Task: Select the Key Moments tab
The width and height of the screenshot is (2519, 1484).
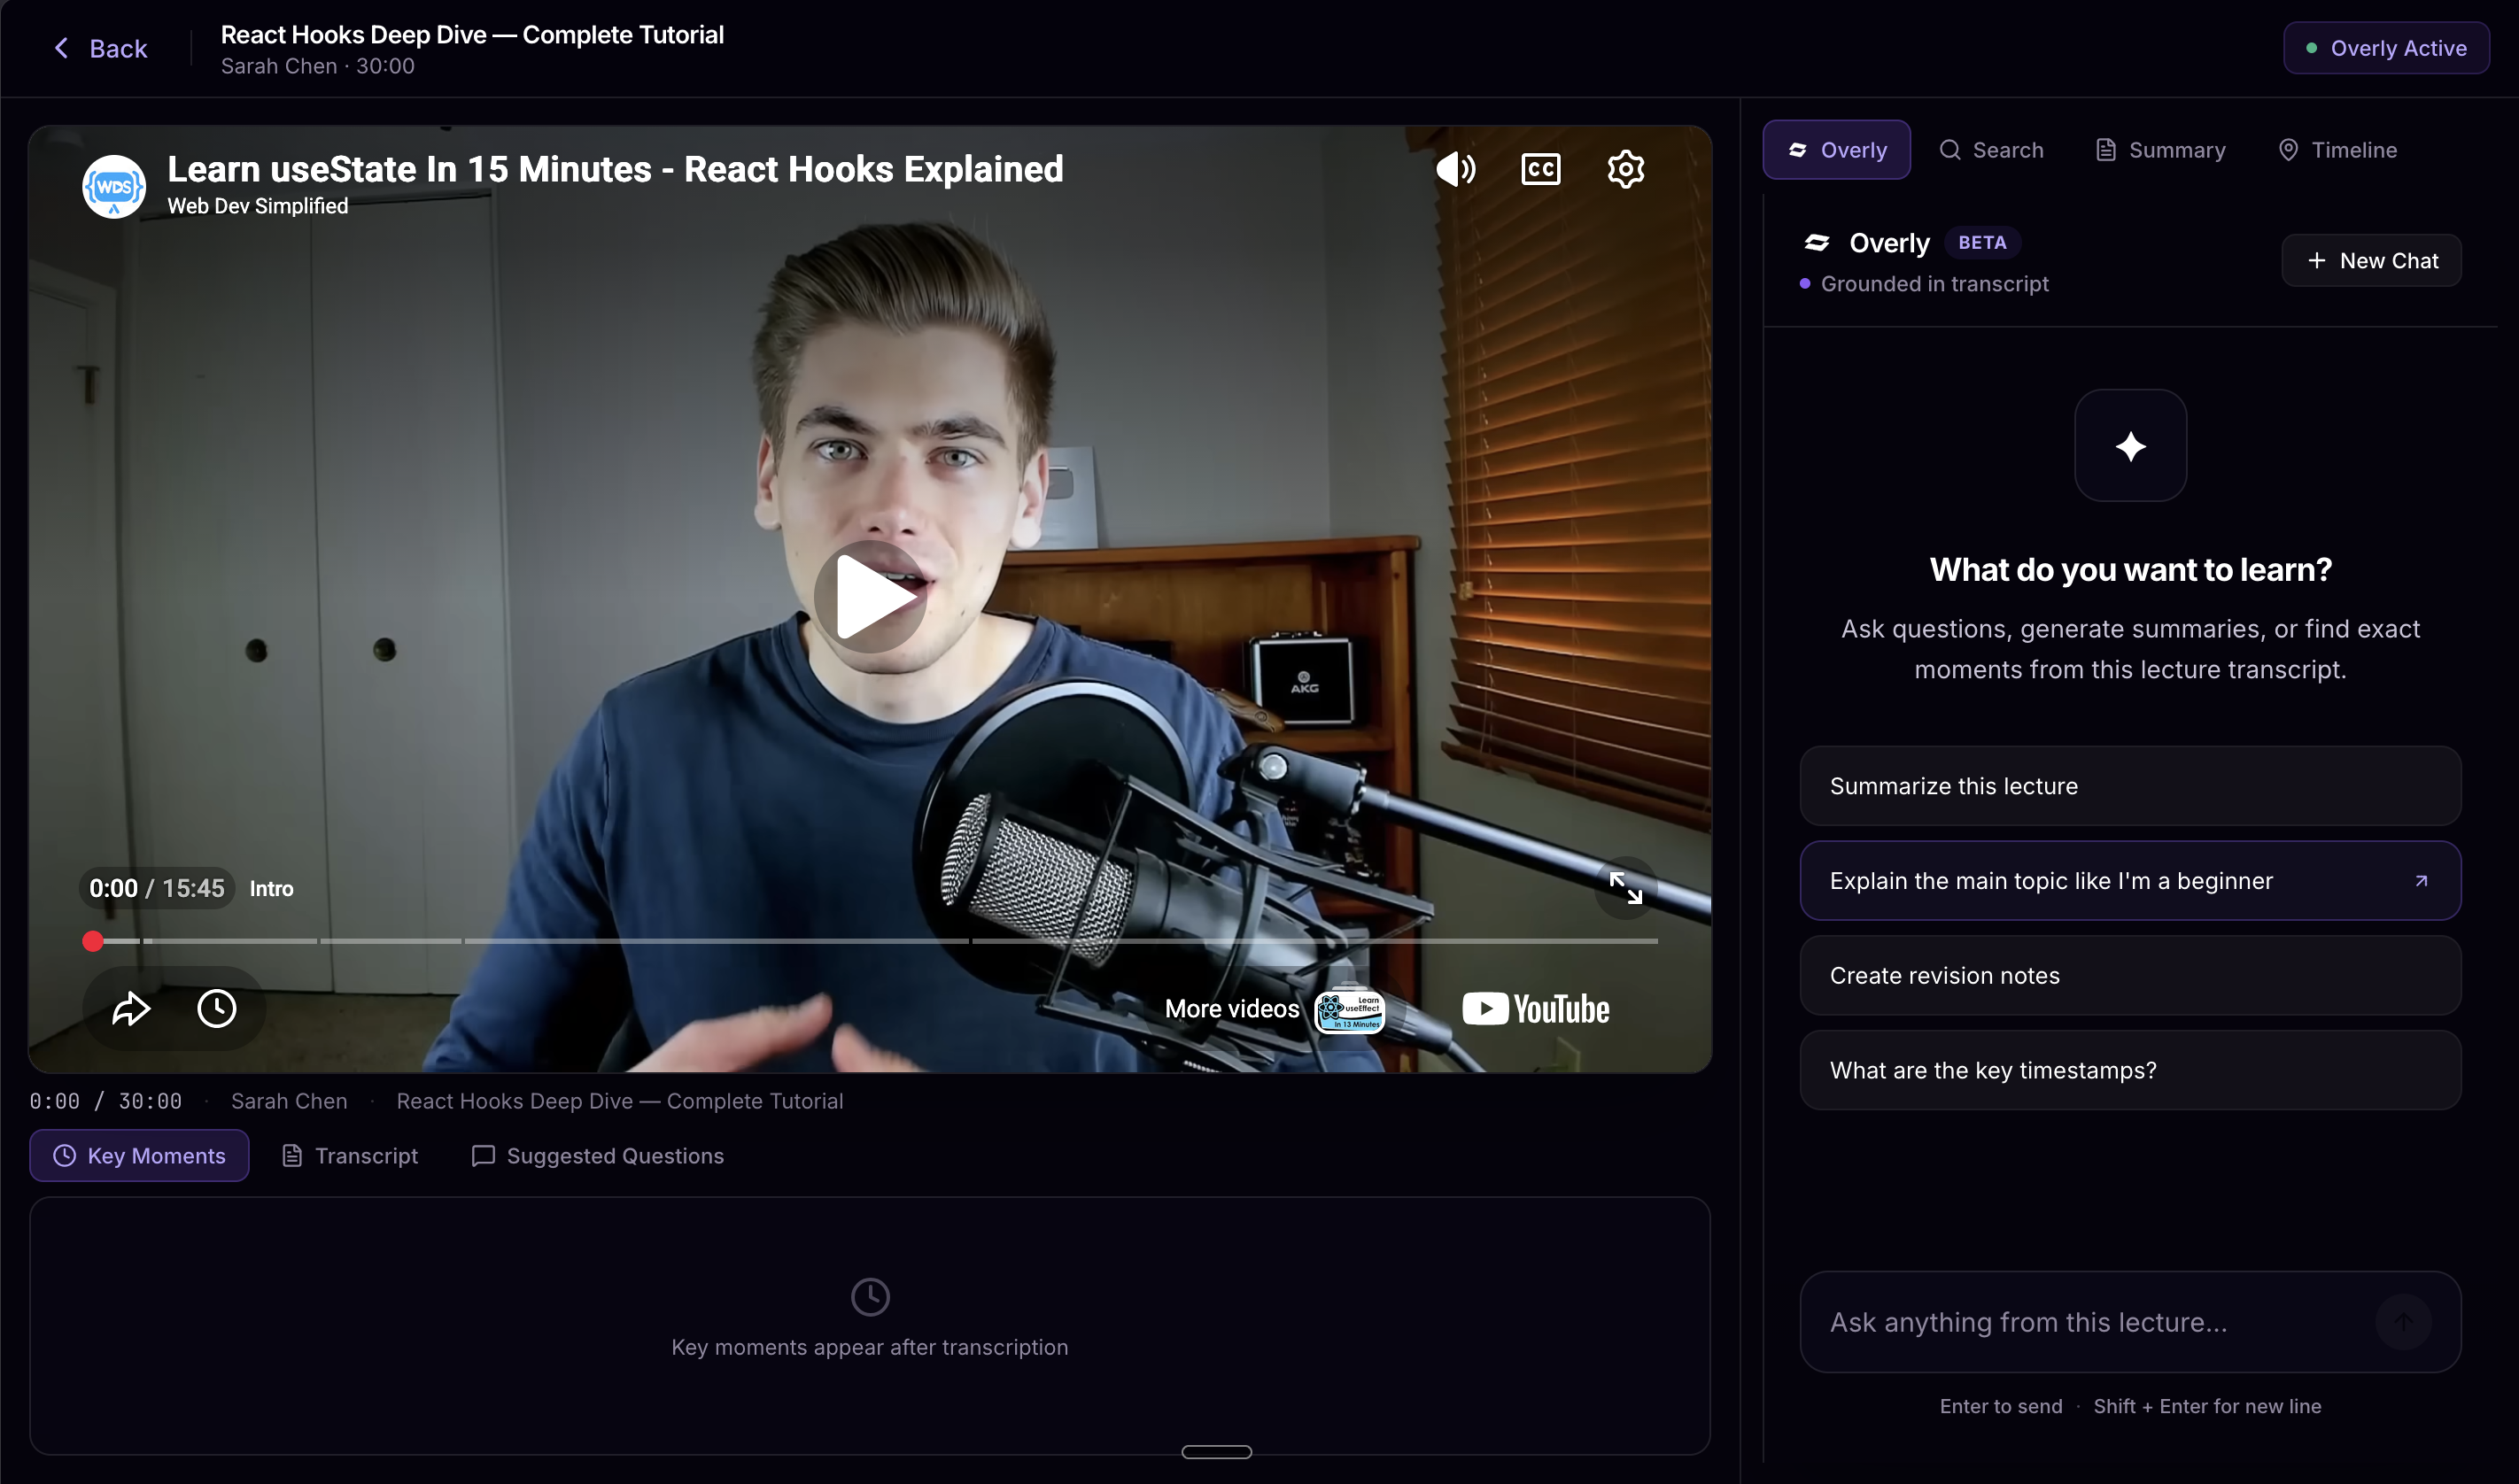Action: pos(139,1156)
